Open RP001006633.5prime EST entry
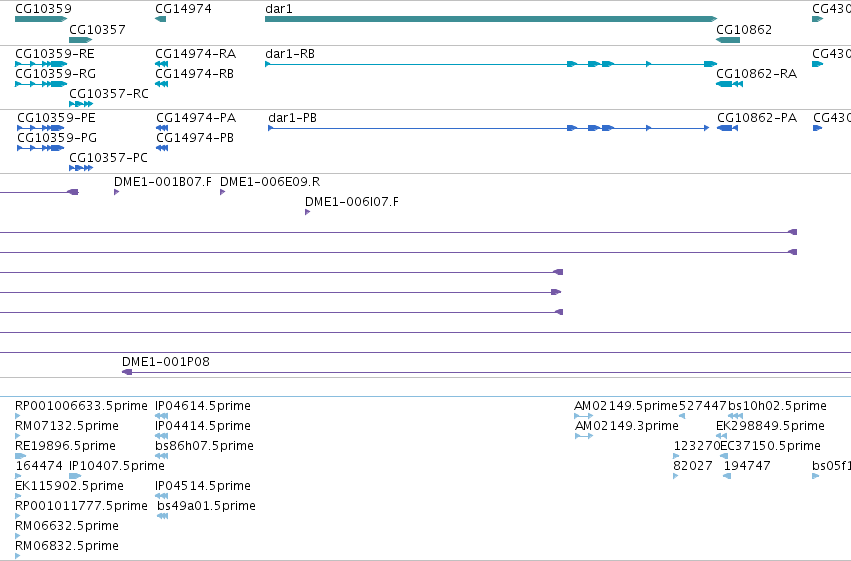 (81, 406)
